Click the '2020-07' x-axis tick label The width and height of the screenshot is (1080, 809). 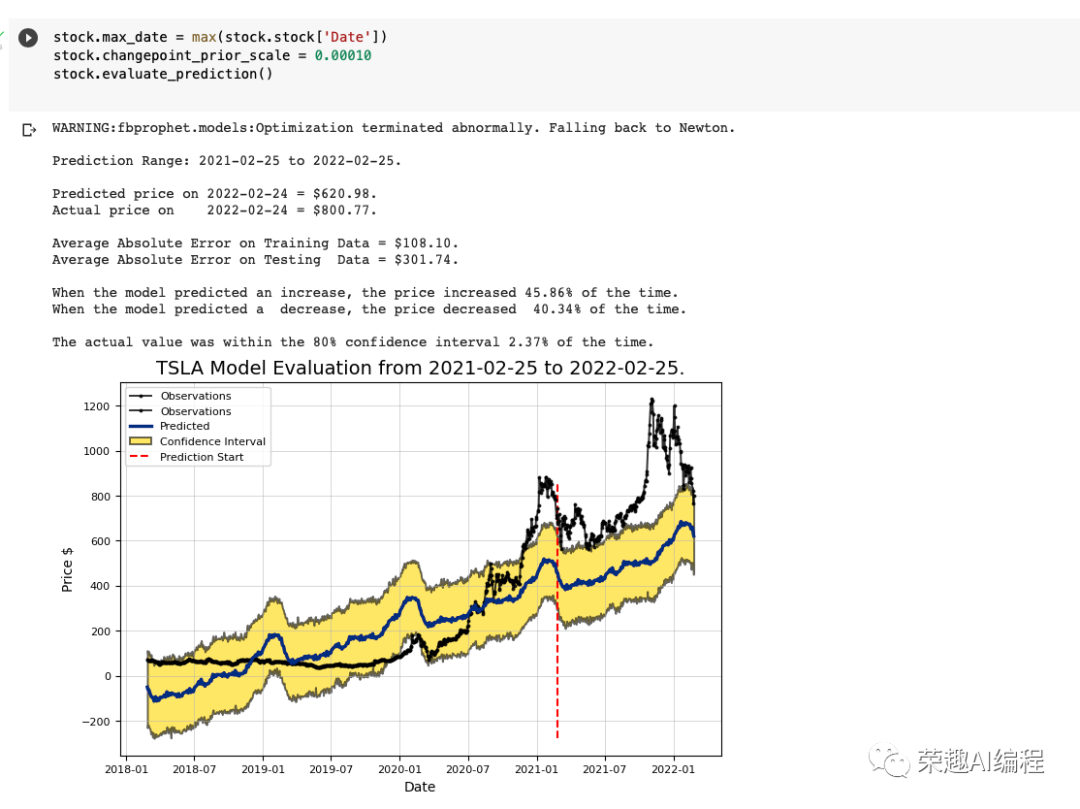coord(468,769)
